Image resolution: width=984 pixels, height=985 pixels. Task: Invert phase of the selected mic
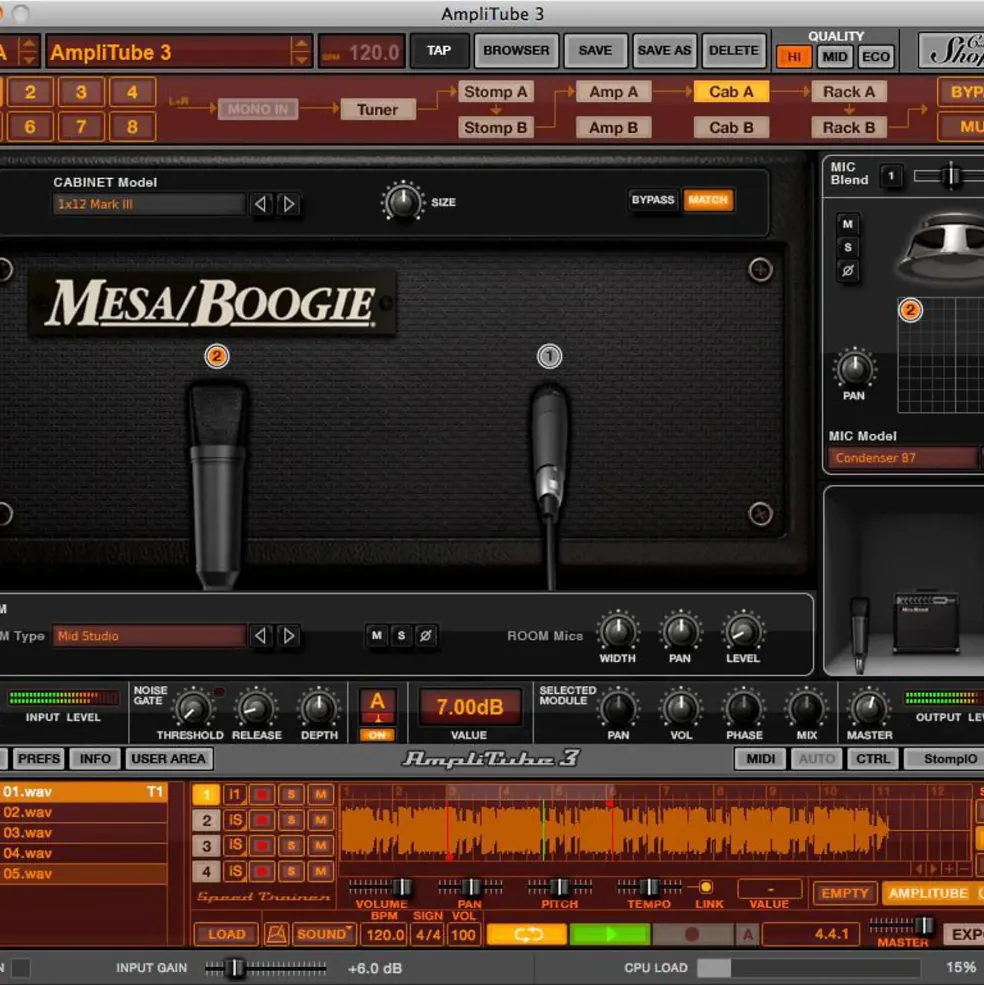pos(848,271)
